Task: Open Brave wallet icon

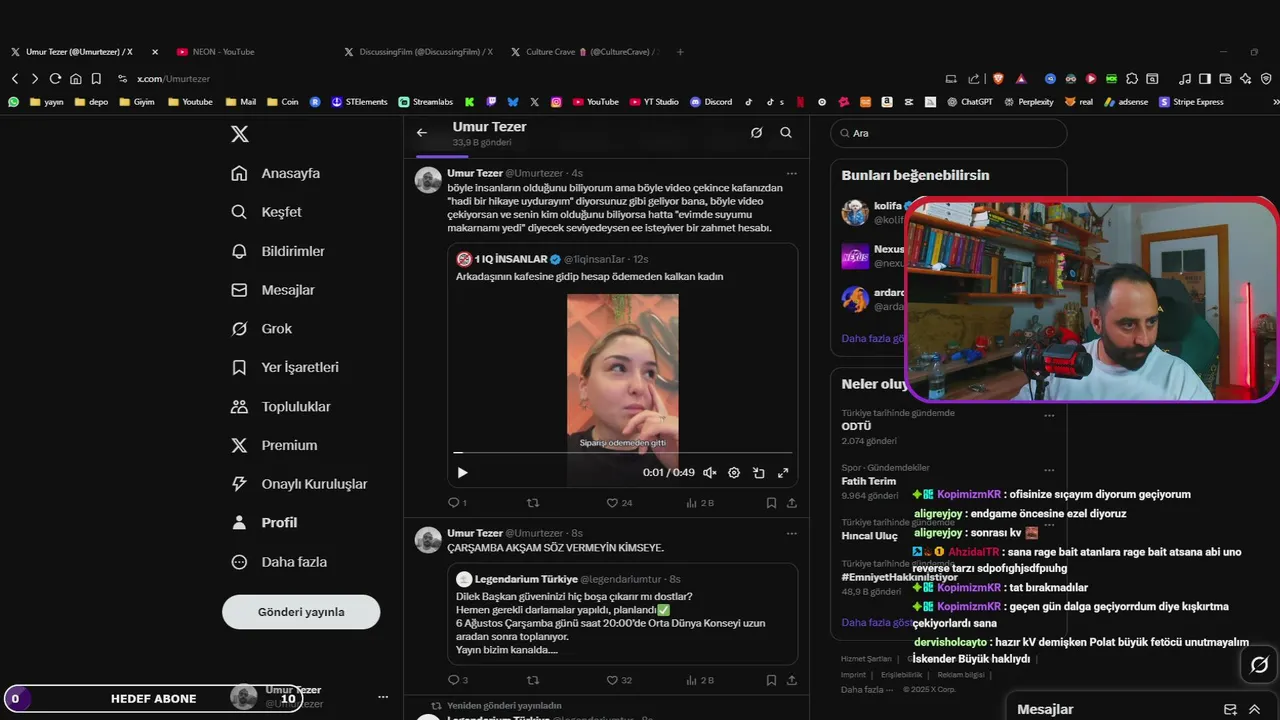Action: 1225,79
